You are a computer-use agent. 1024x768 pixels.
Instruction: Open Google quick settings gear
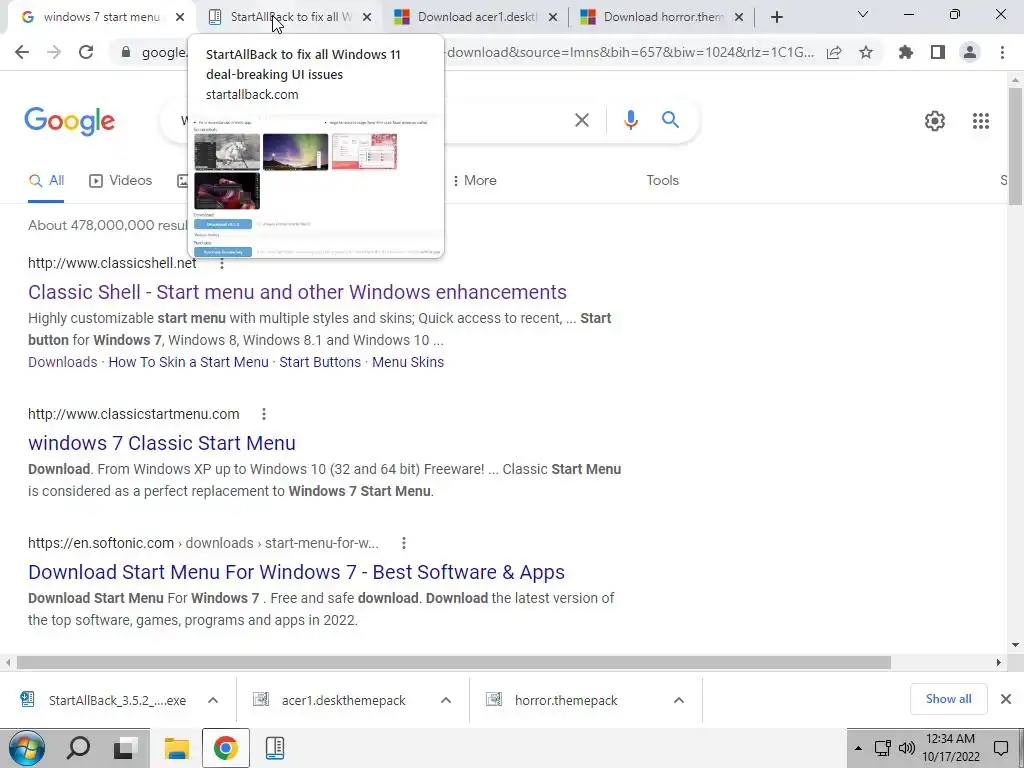pos(935,121)
